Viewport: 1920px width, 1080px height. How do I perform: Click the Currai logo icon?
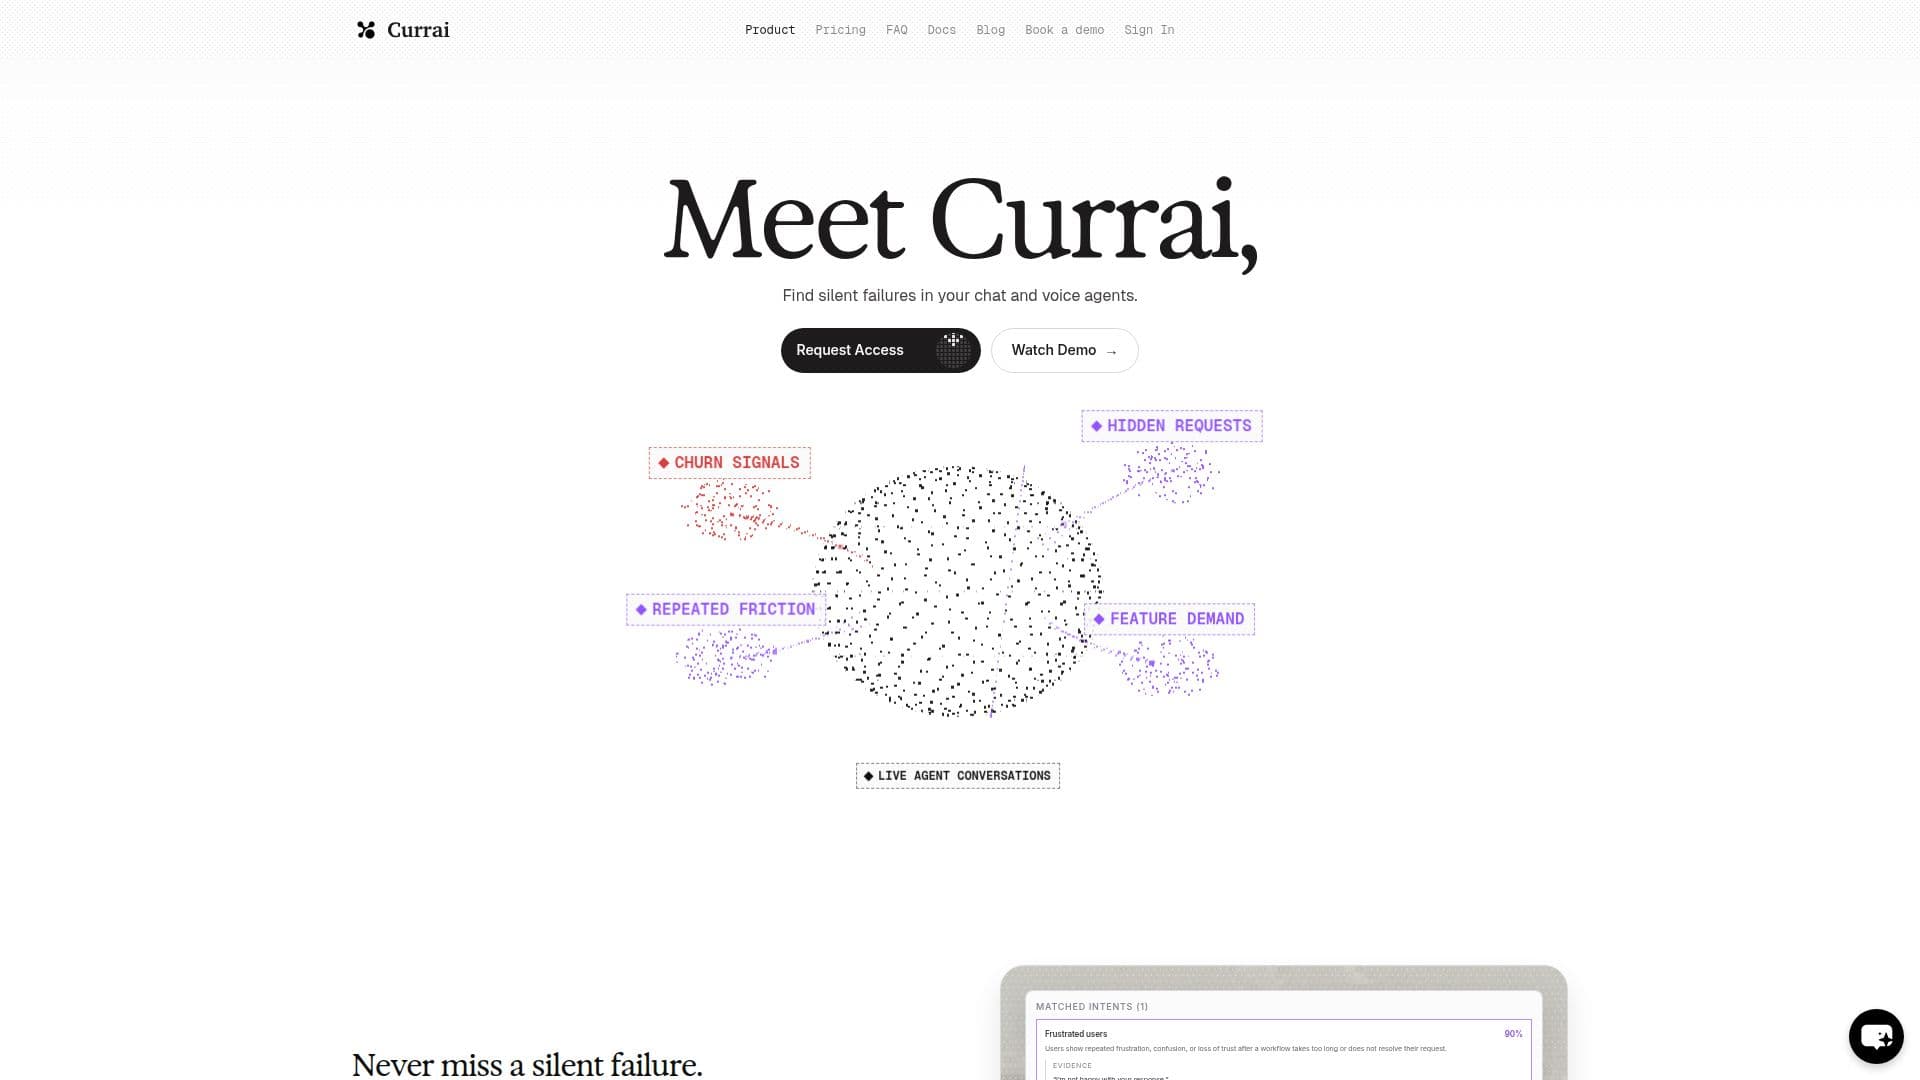[x=366, y=30]
